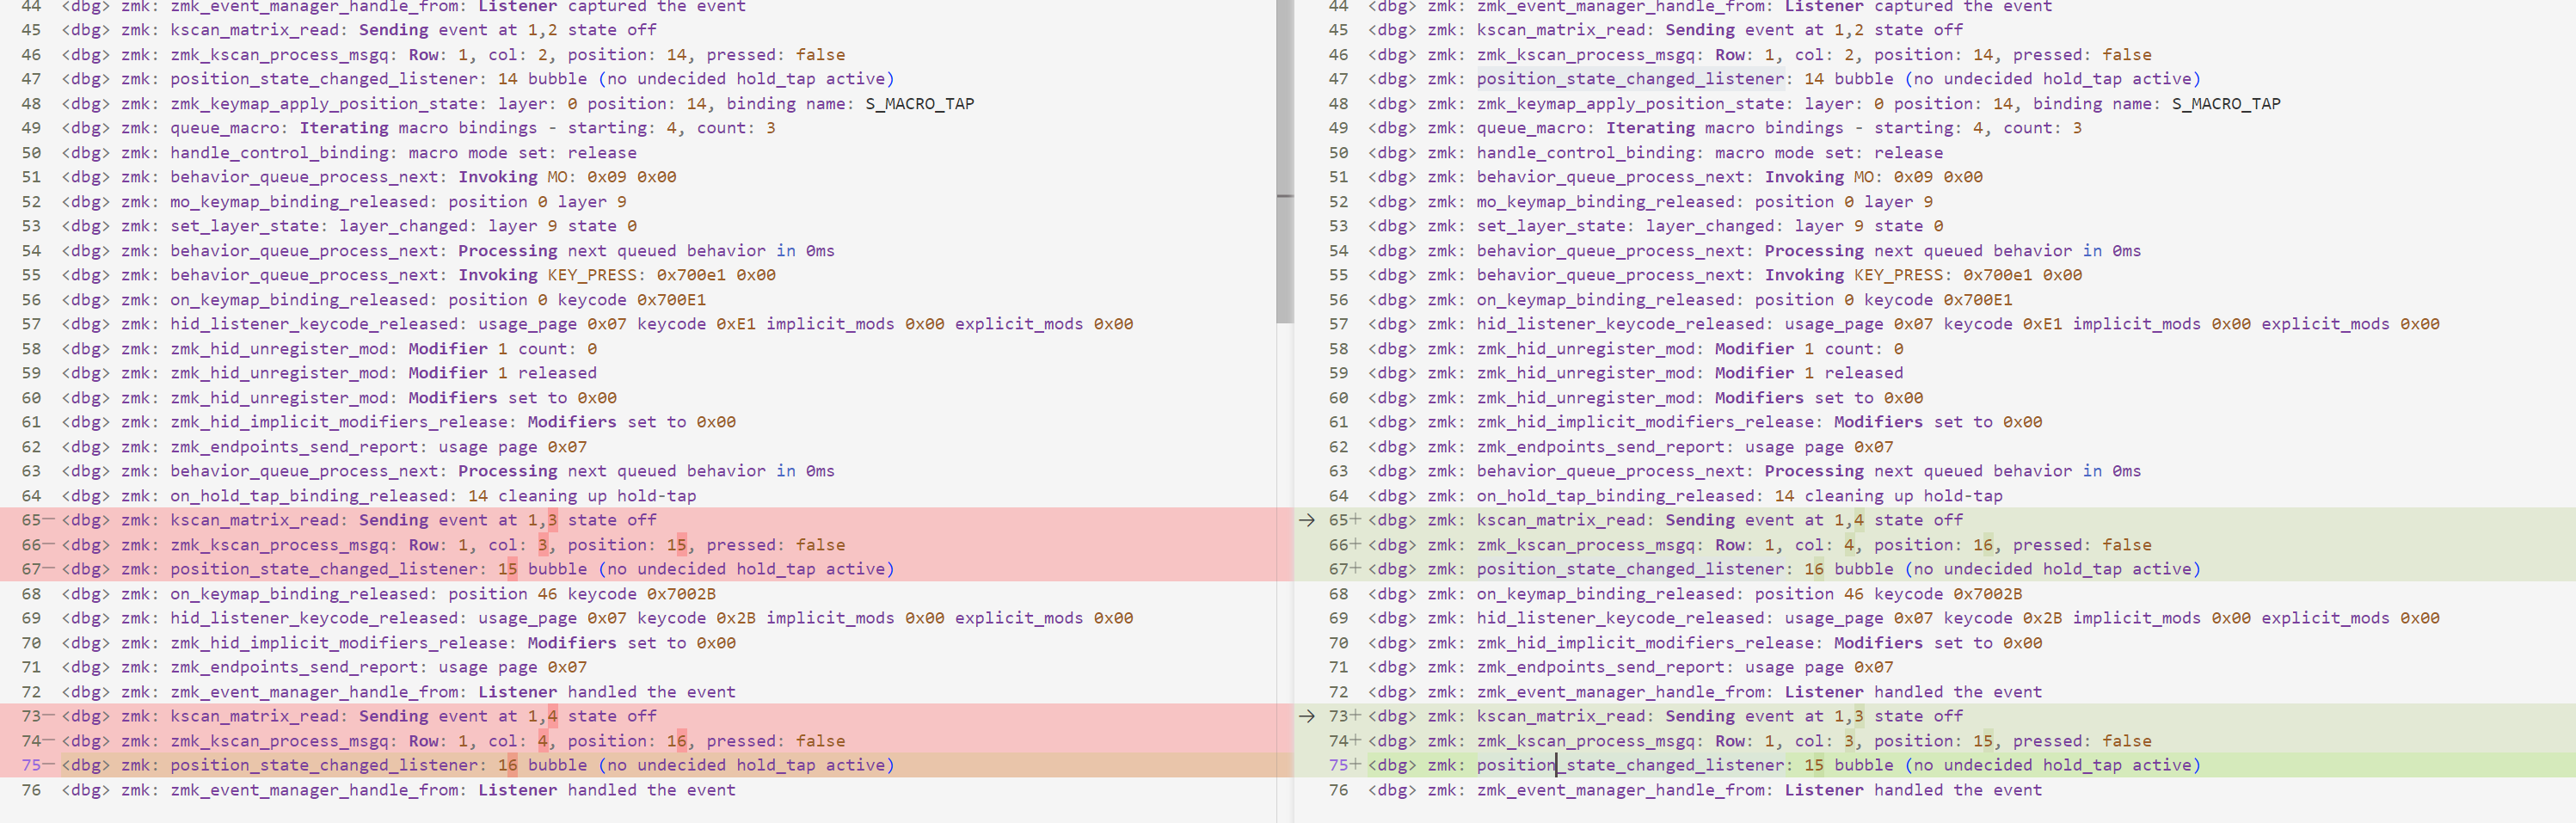Click highlighted '4' on added right line 65
Screen dimensions: 2576x823
(x=1859, y=520)
